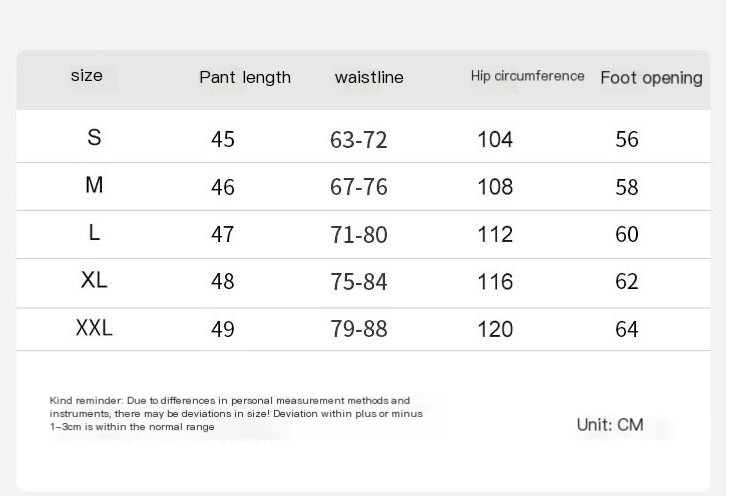Select the waistline value 71-80
The height and width of the screenshot is (496, 729).
(x=358, y=234)
